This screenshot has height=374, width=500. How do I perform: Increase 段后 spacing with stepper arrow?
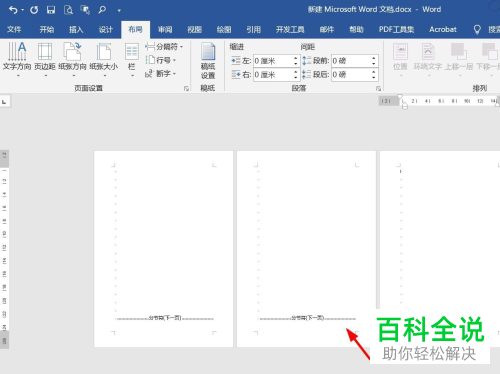(374, 72)
